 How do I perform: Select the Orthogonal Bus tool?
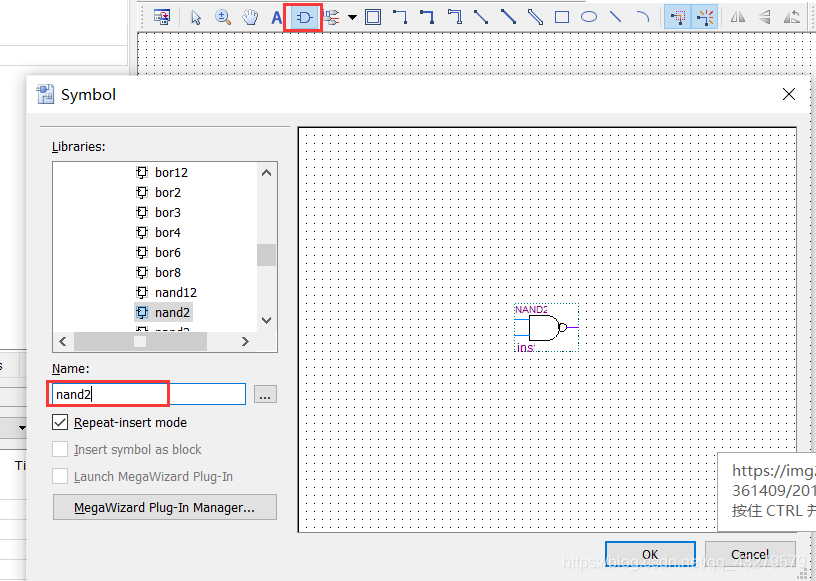coord(427,17)
